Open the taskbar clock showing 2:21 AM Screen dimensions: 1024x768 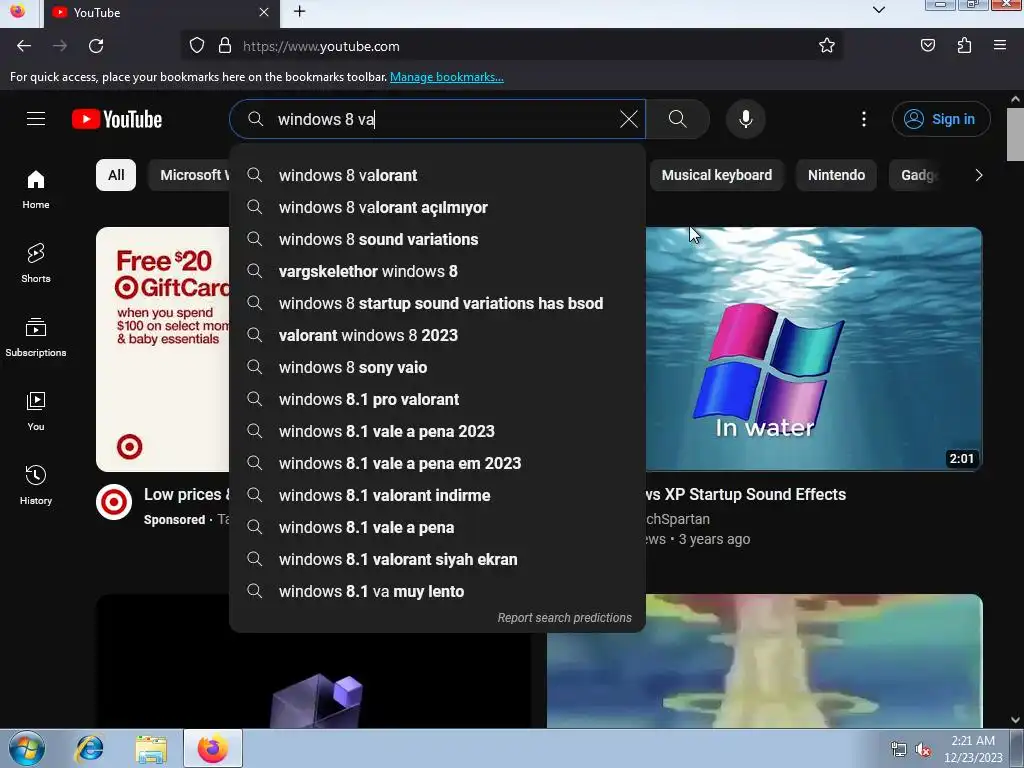pos(973,749)
